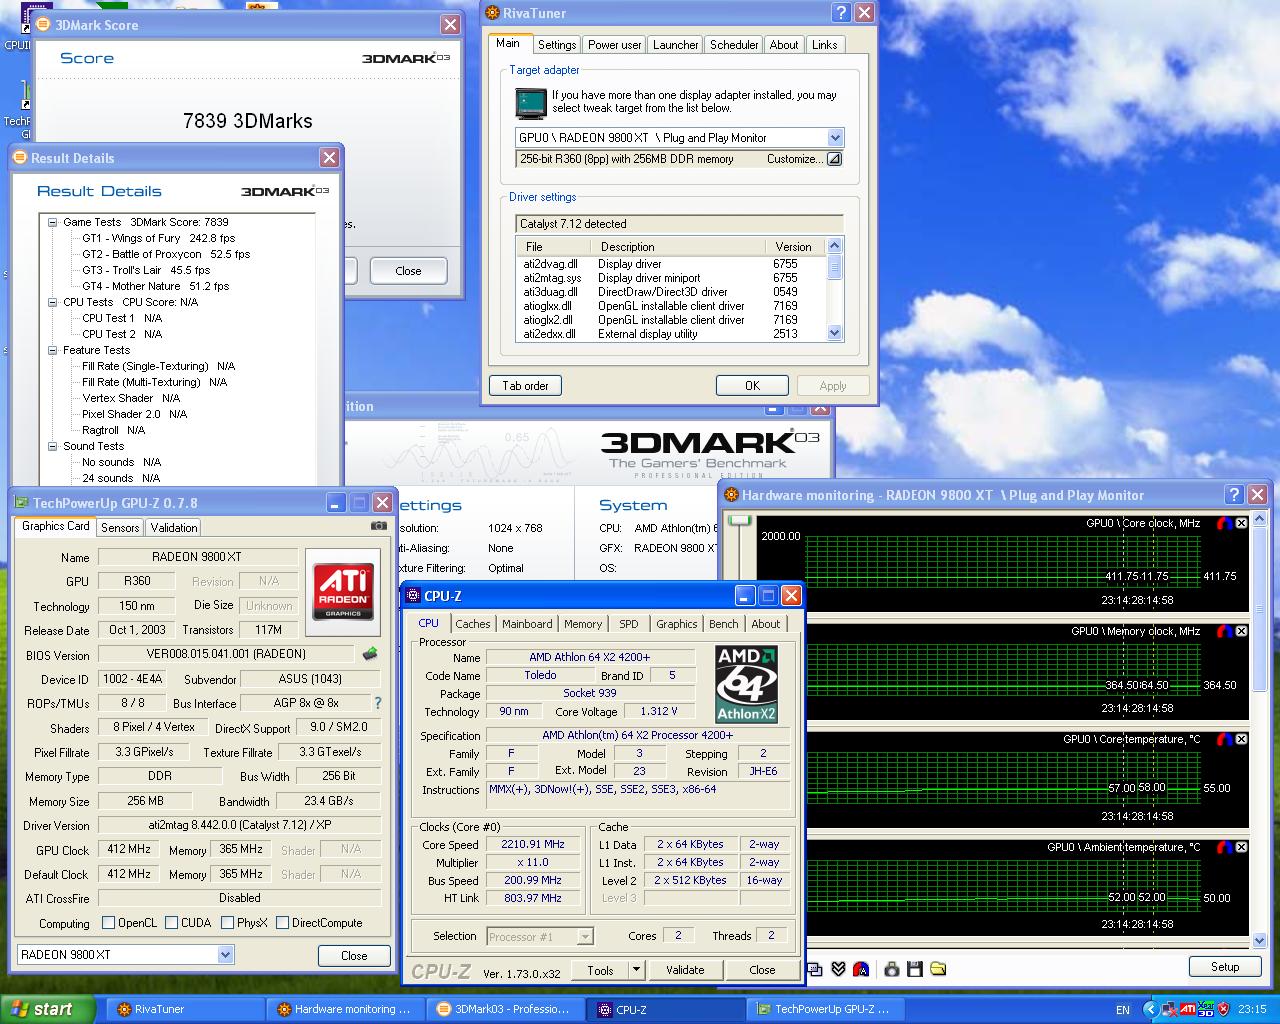Image resolution: width=1280 pixels, height=1024 pixels.
Task: Switch to the Sensors tab in GPU-Z
Action: (x=119, y=527)
